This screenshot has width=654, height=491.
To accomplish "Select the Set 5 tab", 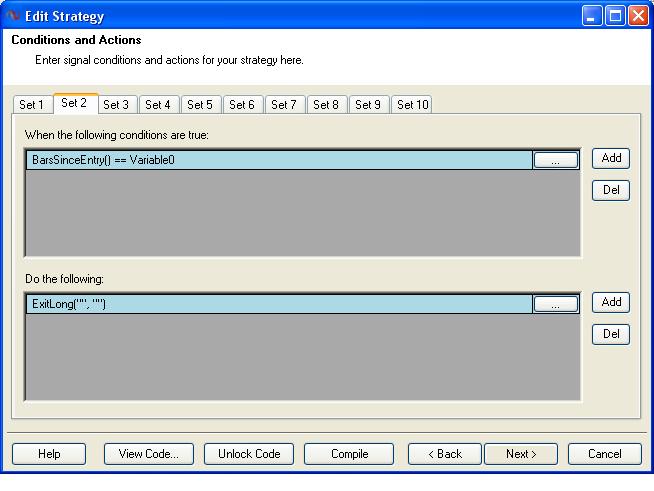I will pyautogui.click(x=201, y=105).
